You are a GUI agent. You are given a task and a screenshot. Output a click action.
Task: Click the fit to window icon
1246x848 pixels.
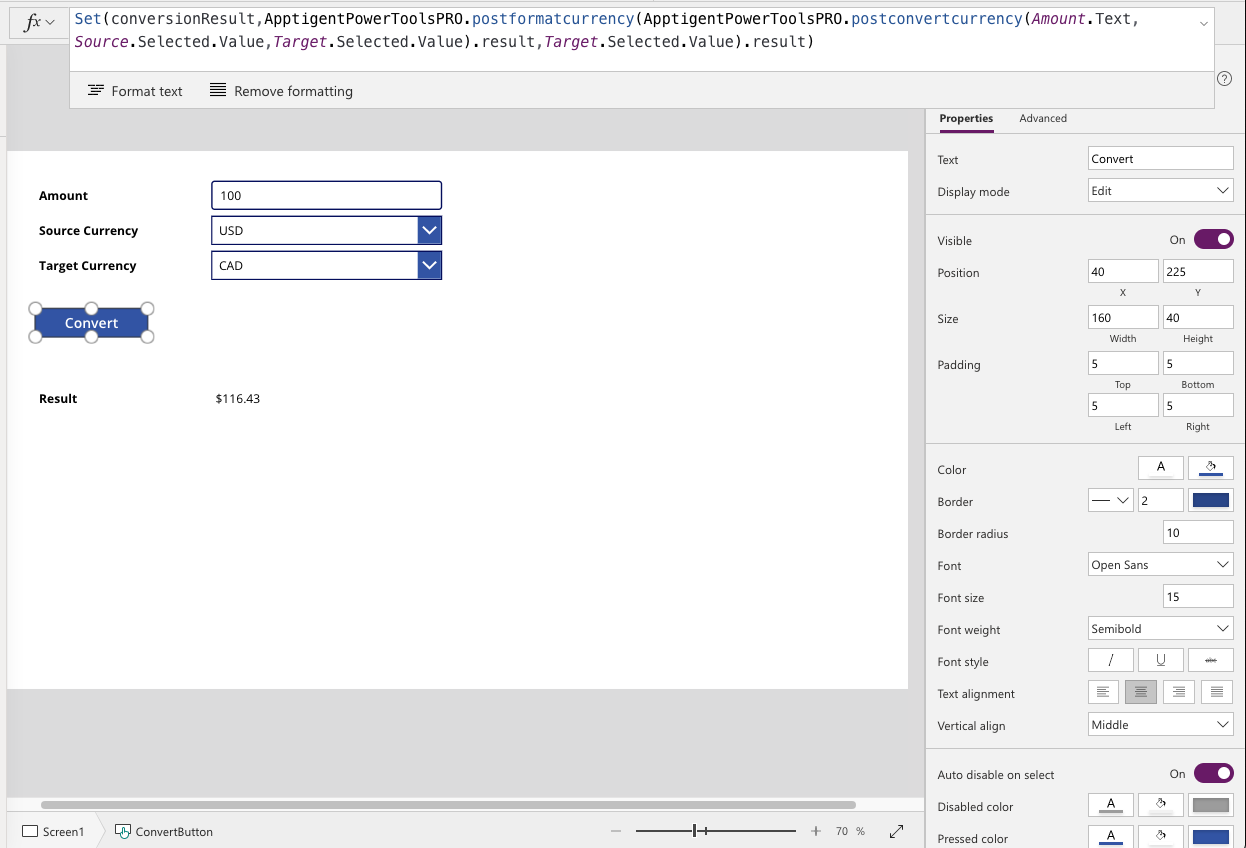(897, 831)
